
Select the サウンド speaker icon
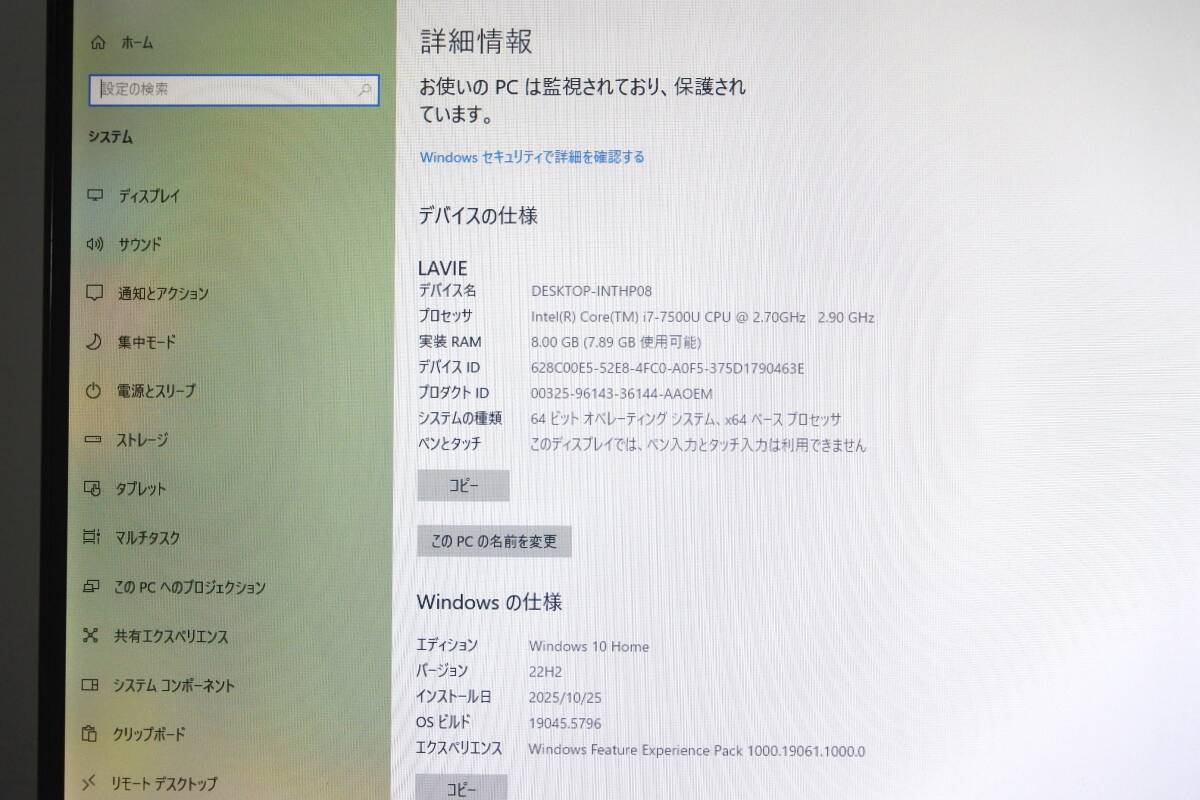click(95, 244)
